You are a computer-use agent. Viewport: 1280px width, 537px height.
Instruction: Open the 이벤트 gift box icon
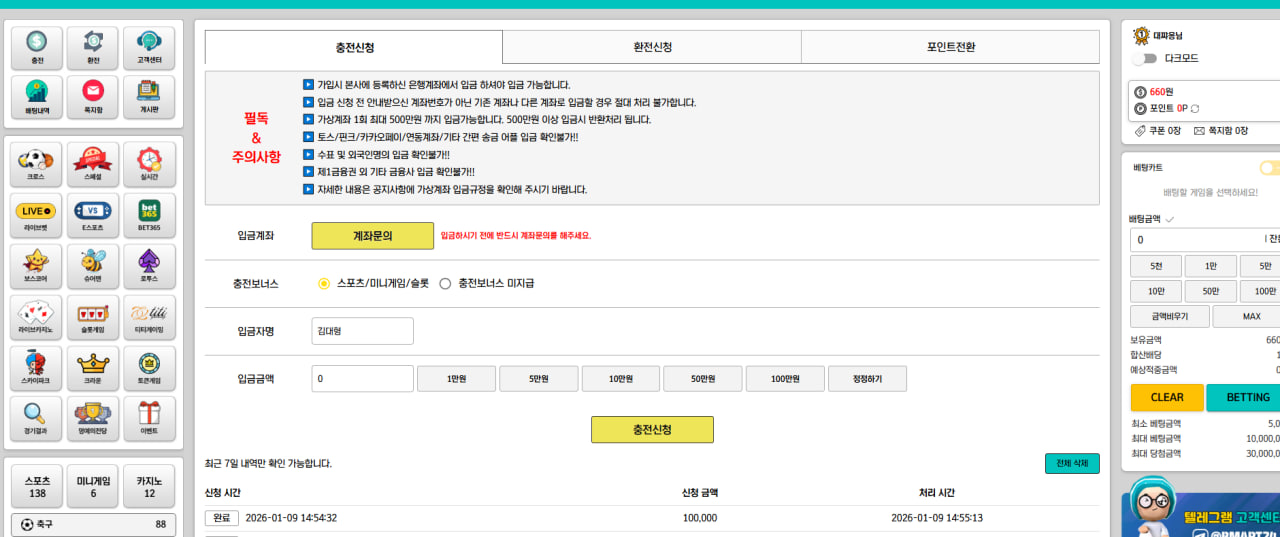[149, 419]
